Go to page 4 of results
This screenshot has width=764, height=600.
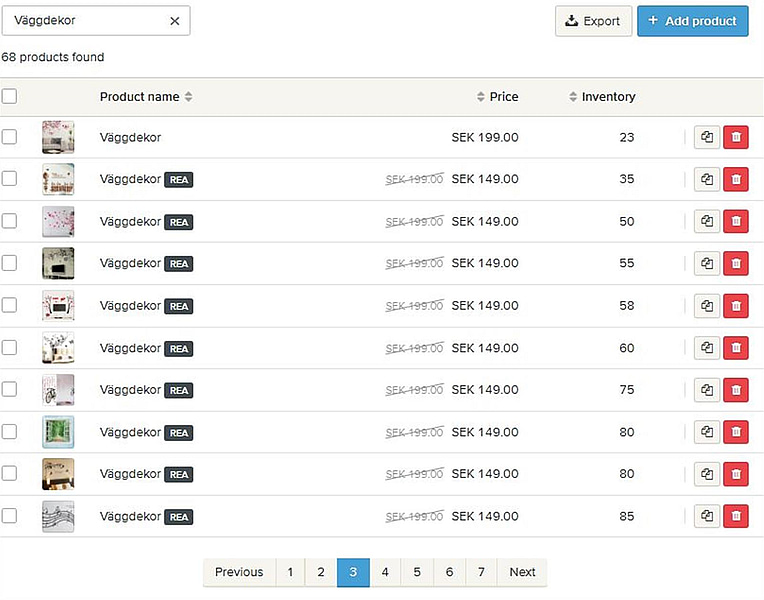tap(385, 572)
